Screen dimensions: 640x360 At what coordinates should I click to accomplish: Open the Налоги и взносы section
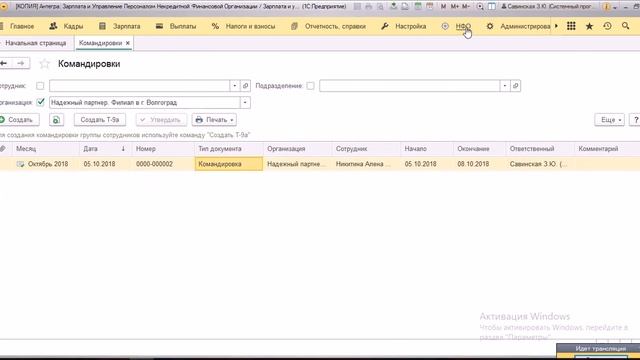244,26
